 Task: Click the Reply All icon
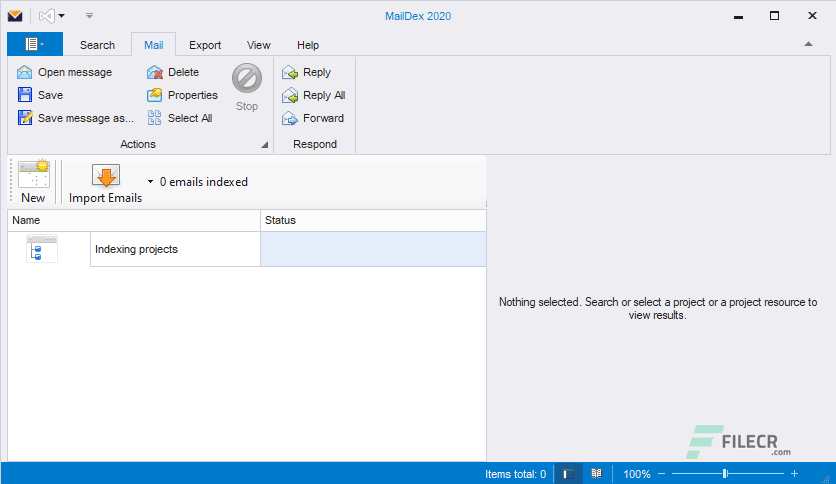coord(290,95)
